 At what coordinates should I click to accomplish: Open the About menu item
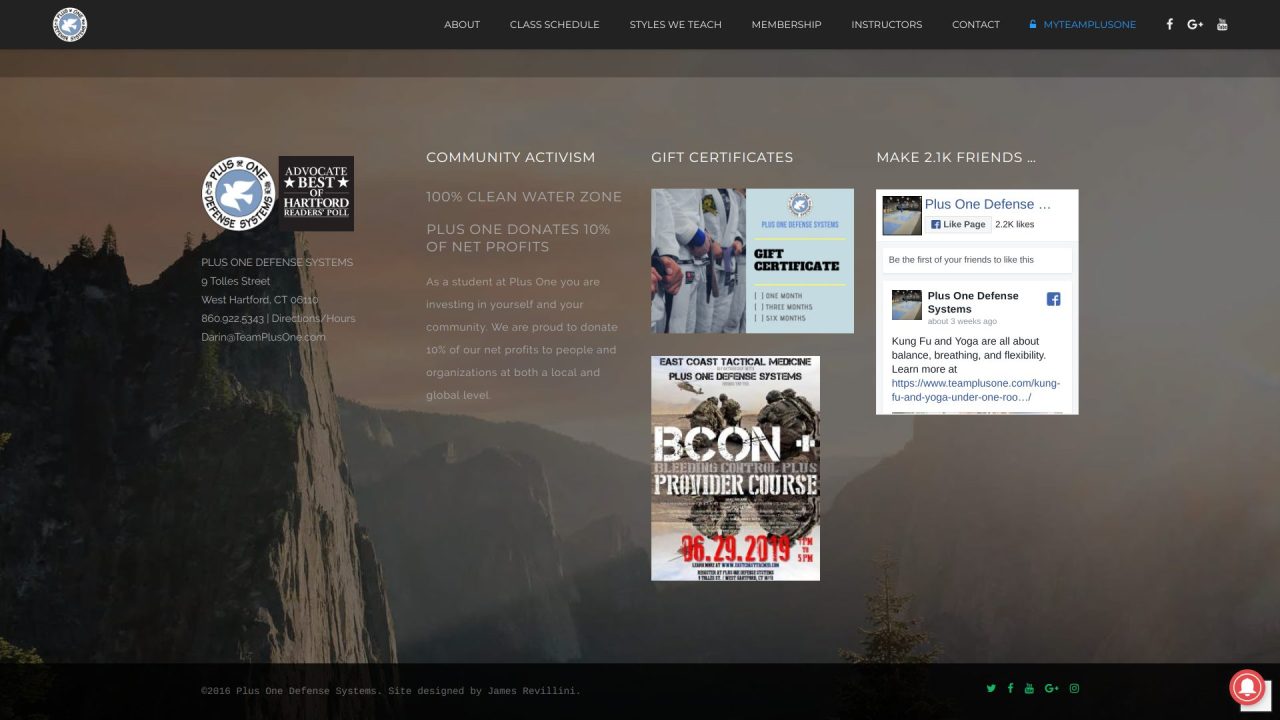[462, 24]
